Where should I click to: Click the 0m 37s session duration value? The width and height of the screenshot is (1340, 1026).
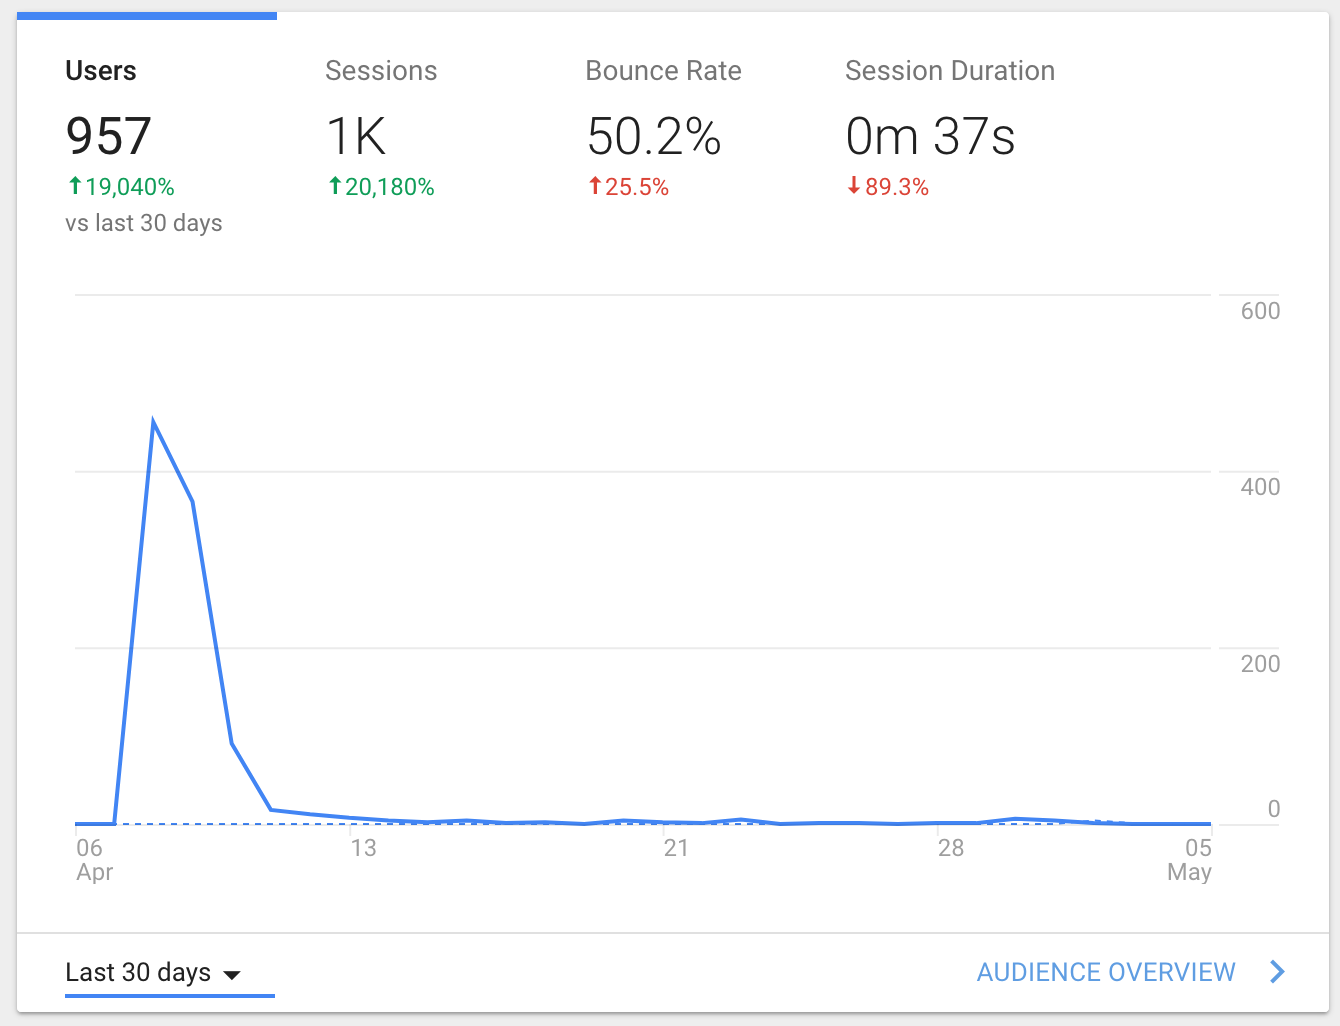tap(930, 137)
